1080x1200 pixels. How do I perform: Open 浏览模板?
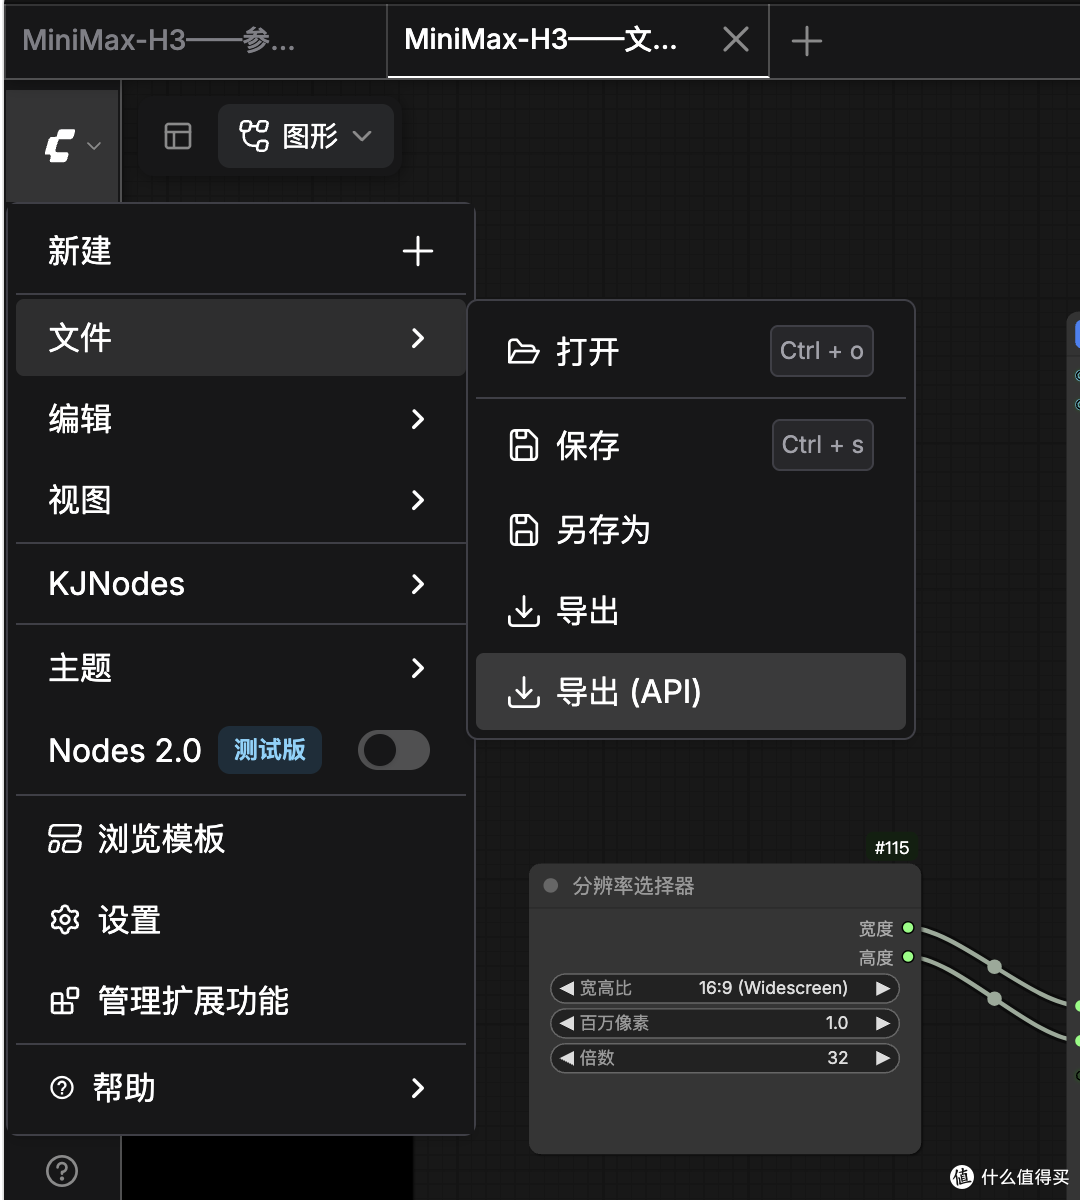coord(241,838)
